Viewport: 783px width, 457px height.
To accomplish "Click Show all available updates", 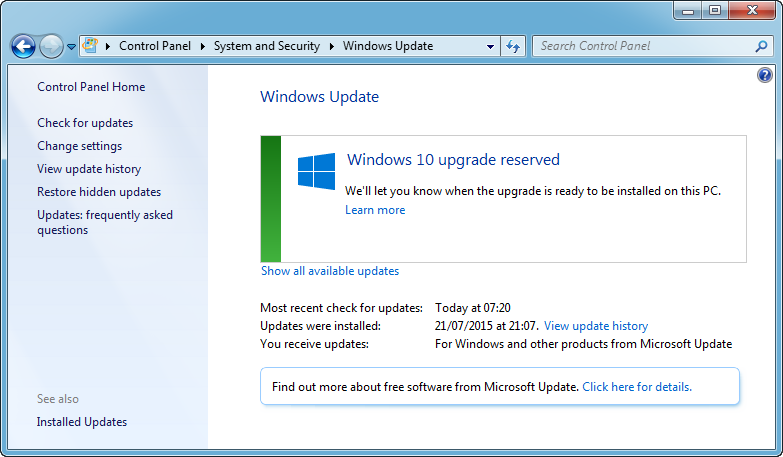I will click(x=330, y=271).
